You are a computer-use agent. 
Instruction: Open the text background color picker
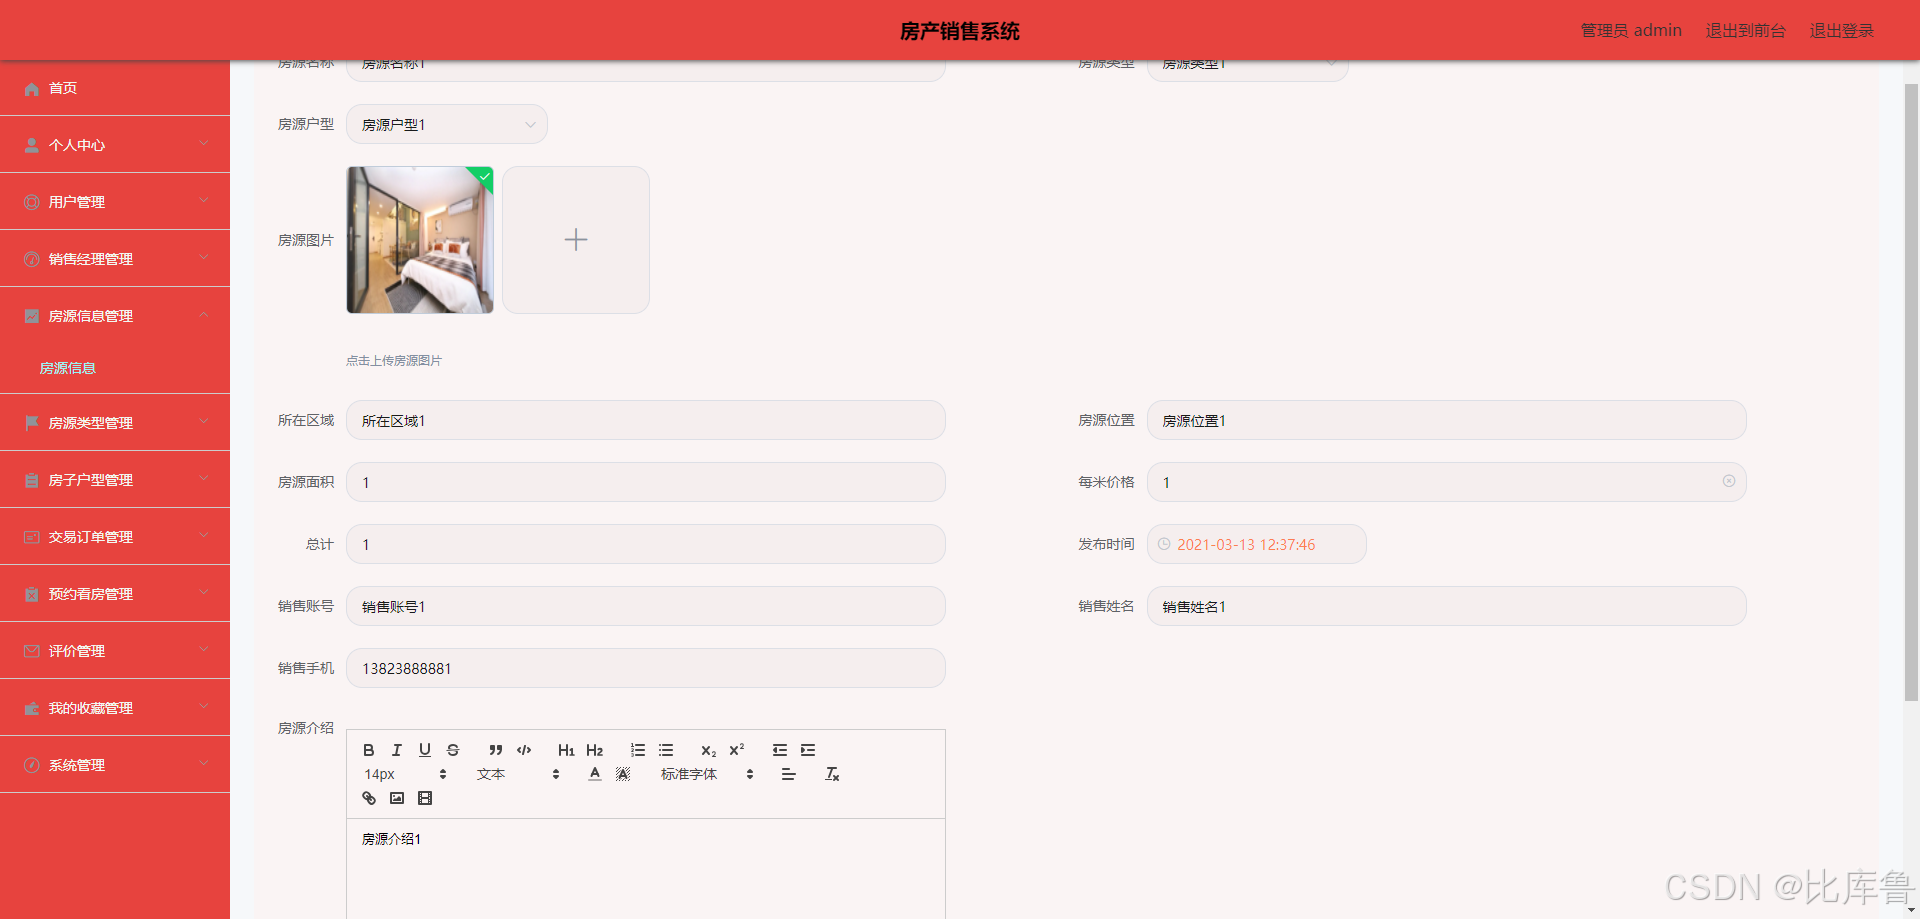[x=623, y=774]
